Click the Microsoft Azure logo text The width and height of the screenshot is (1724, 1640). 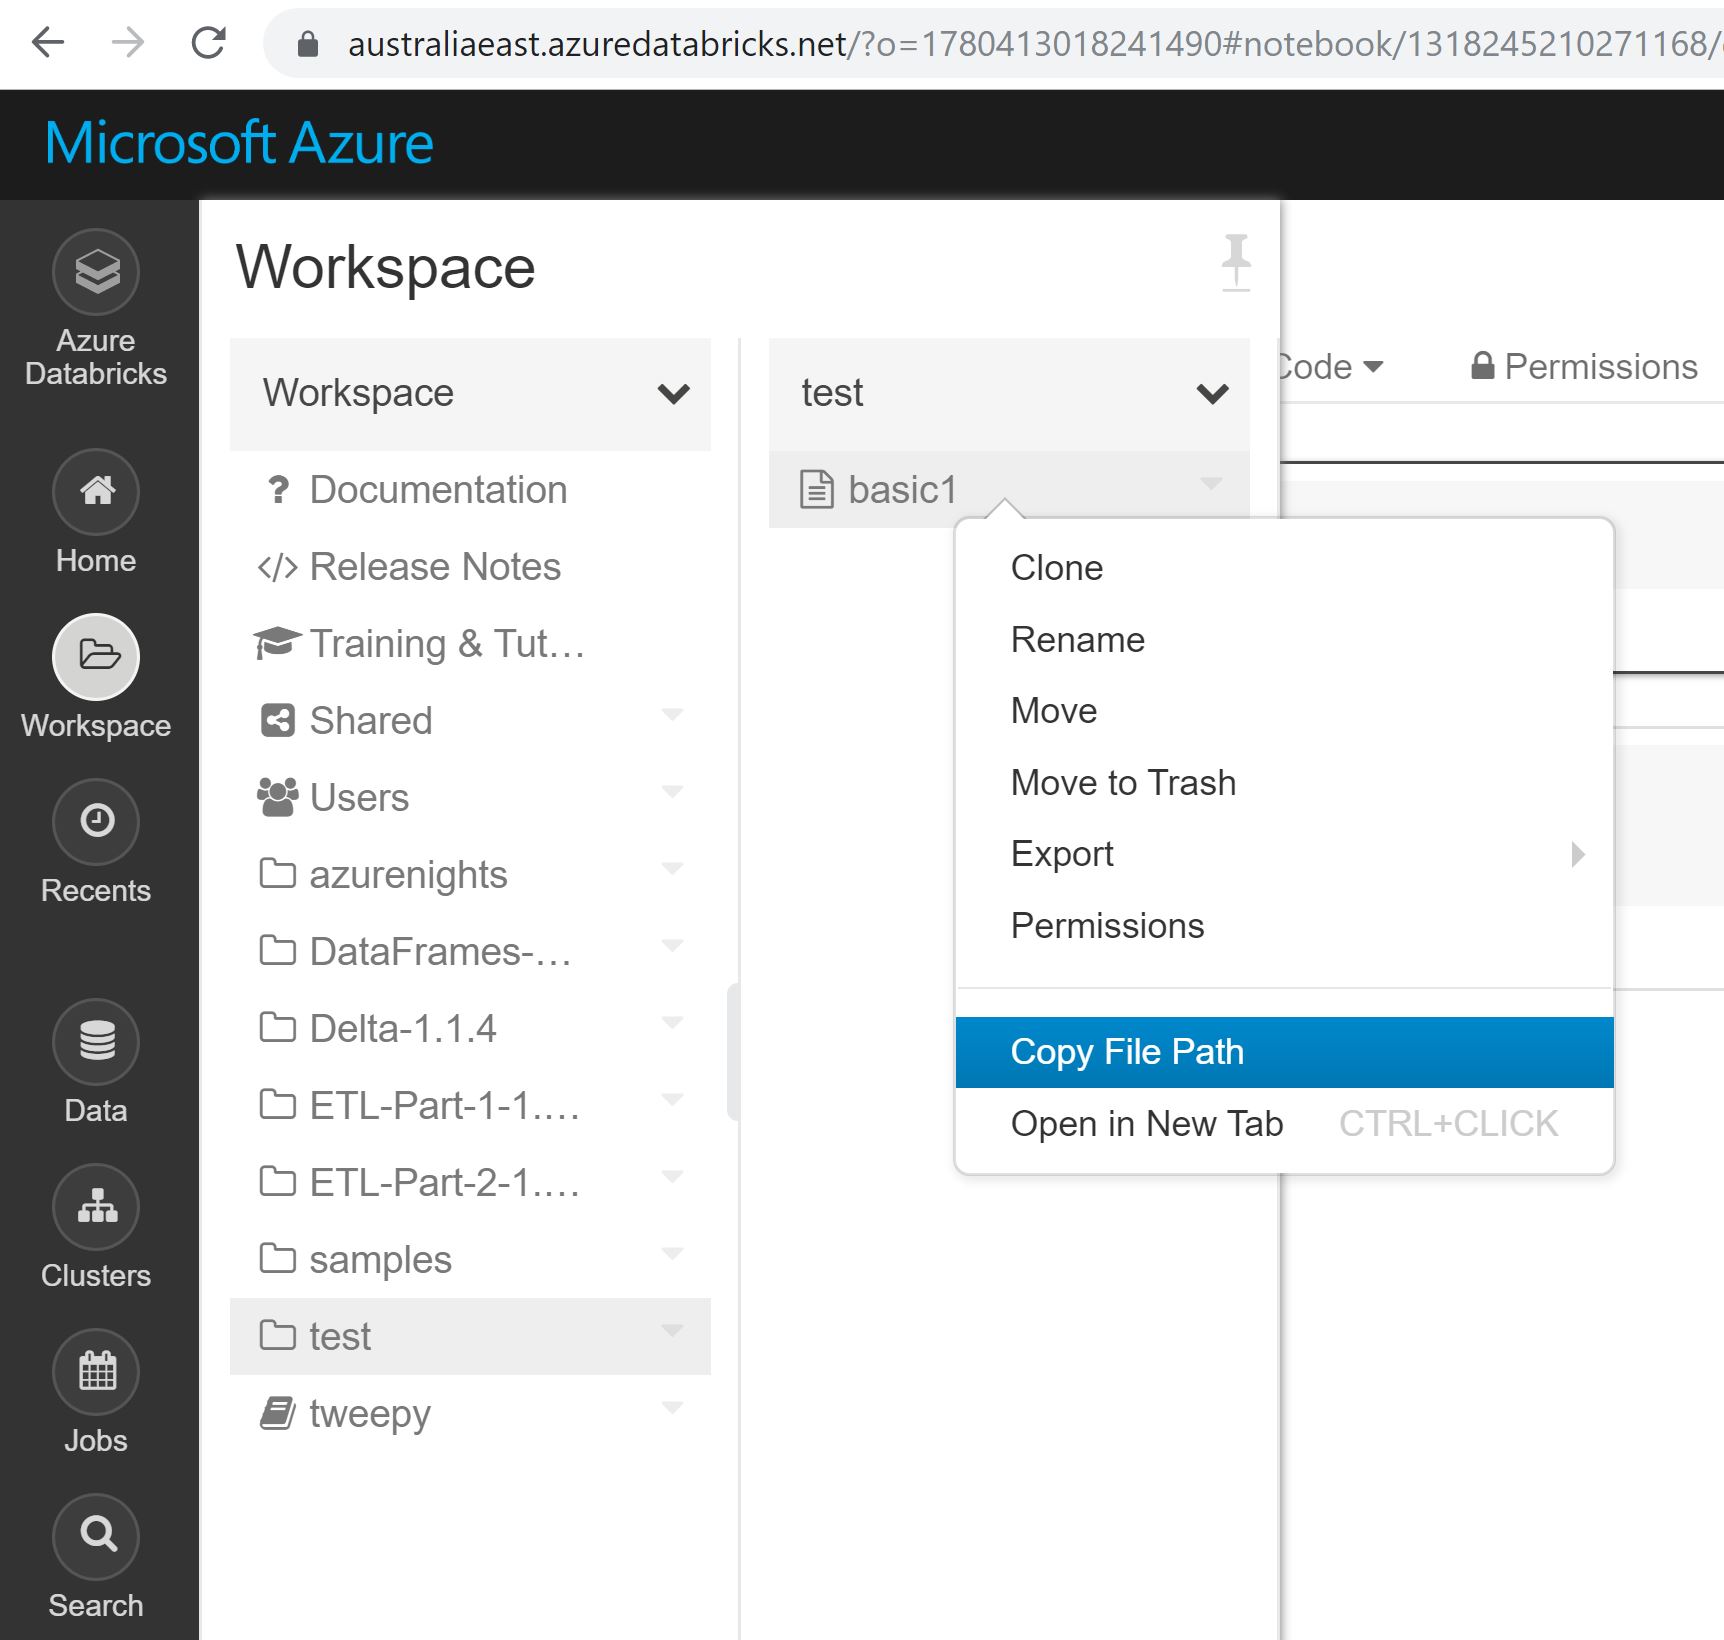tap(239, 143)
